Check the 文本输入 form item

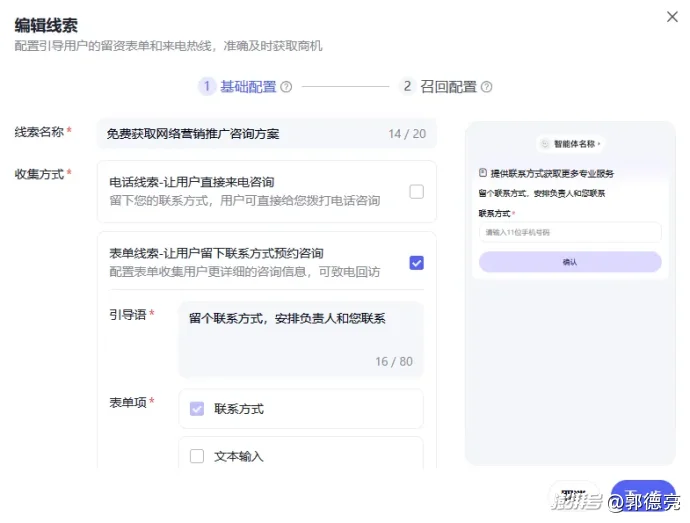(197, 456)
